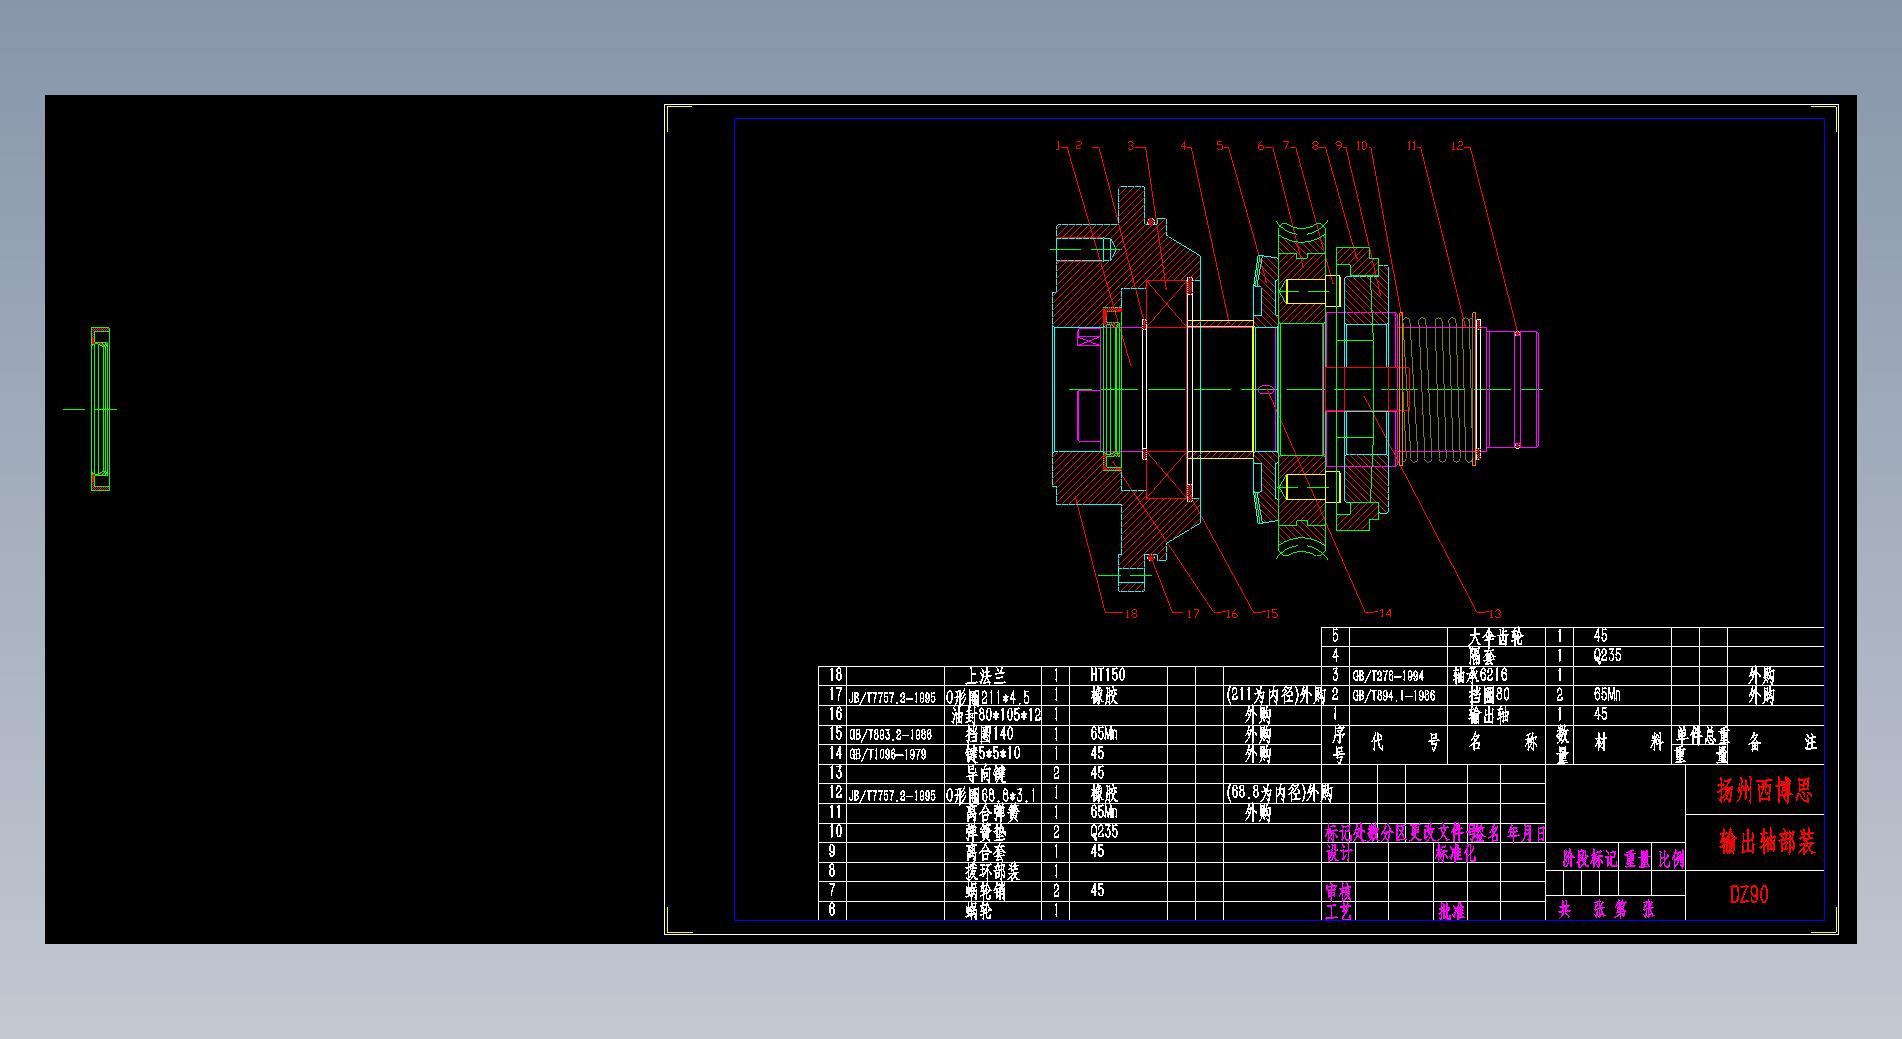This screenshot has height=1039, width=1902.
Task: Click the note (68.8为内径)外购
Action: 1279,793
